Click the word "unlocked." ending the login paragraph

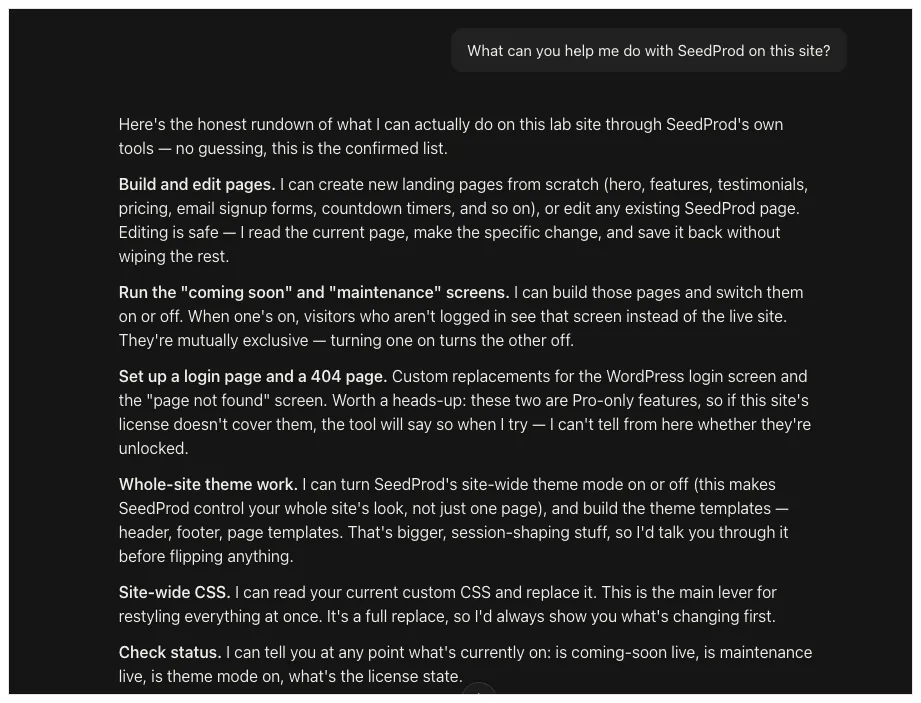click(x=153, y=449)
